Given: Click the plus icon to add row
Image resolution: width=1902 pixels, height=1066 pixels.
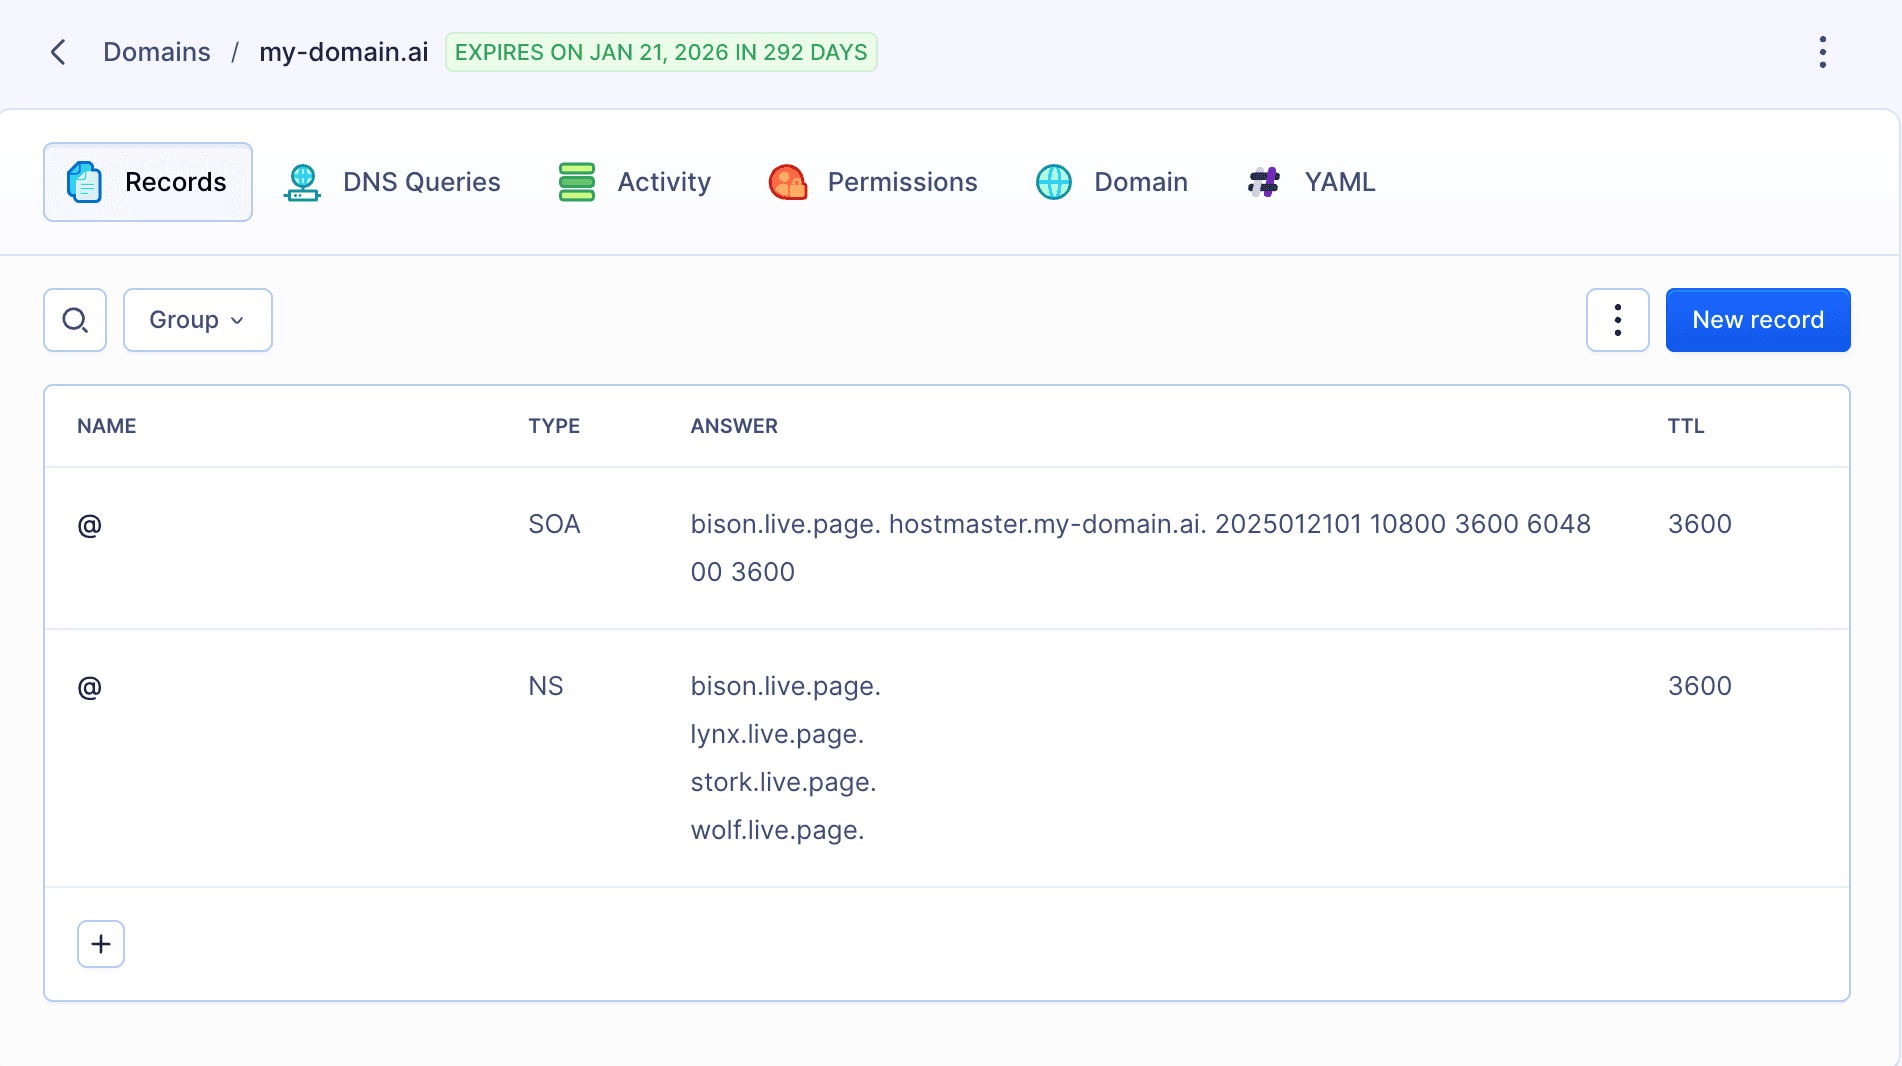Looking at the screenshot, I should pyautogui.click(x=101, y=944).
